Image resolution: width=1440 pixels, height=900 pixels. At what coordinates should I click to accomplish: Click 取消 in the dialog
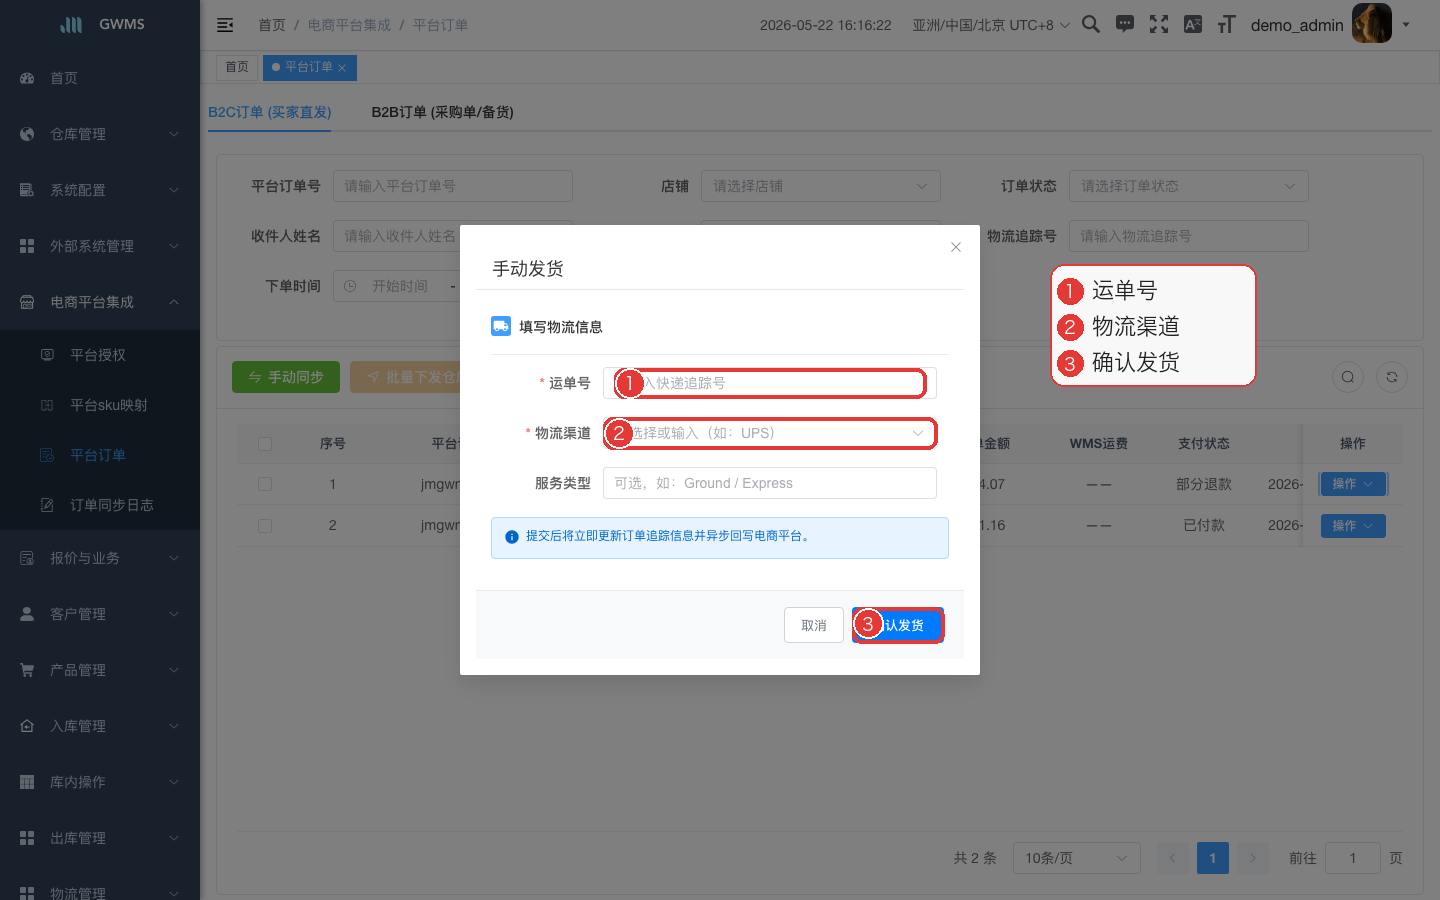(x=814, y=625)
